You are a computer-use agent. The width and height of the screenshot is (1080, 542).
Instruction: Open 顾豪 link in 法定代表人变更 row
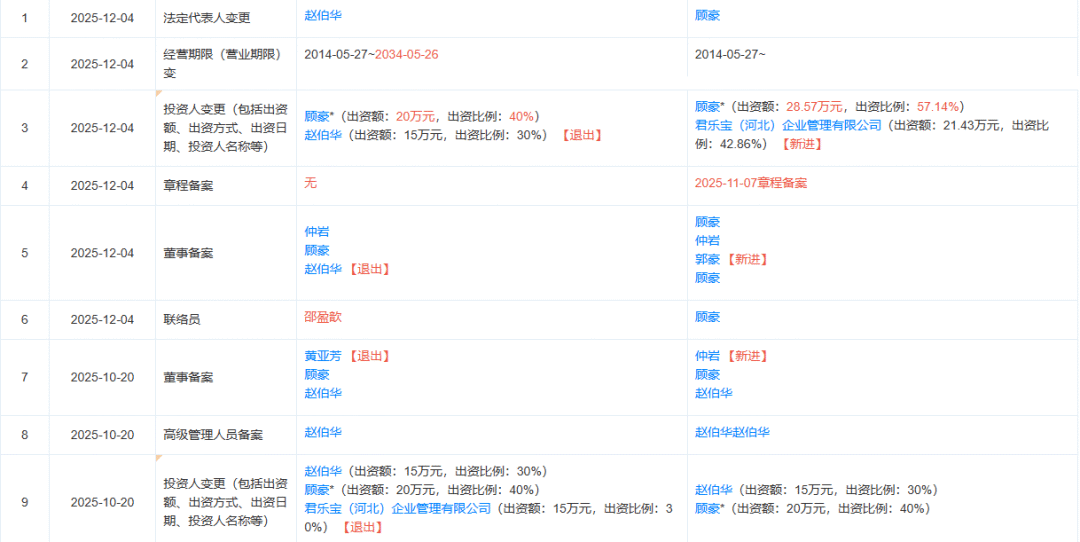707,16
